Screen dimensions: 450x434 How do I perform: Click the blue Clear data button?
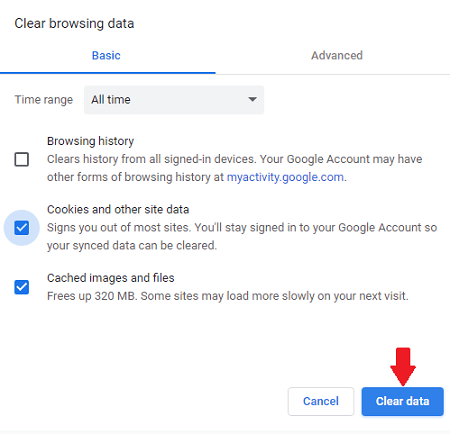(402, 401)
